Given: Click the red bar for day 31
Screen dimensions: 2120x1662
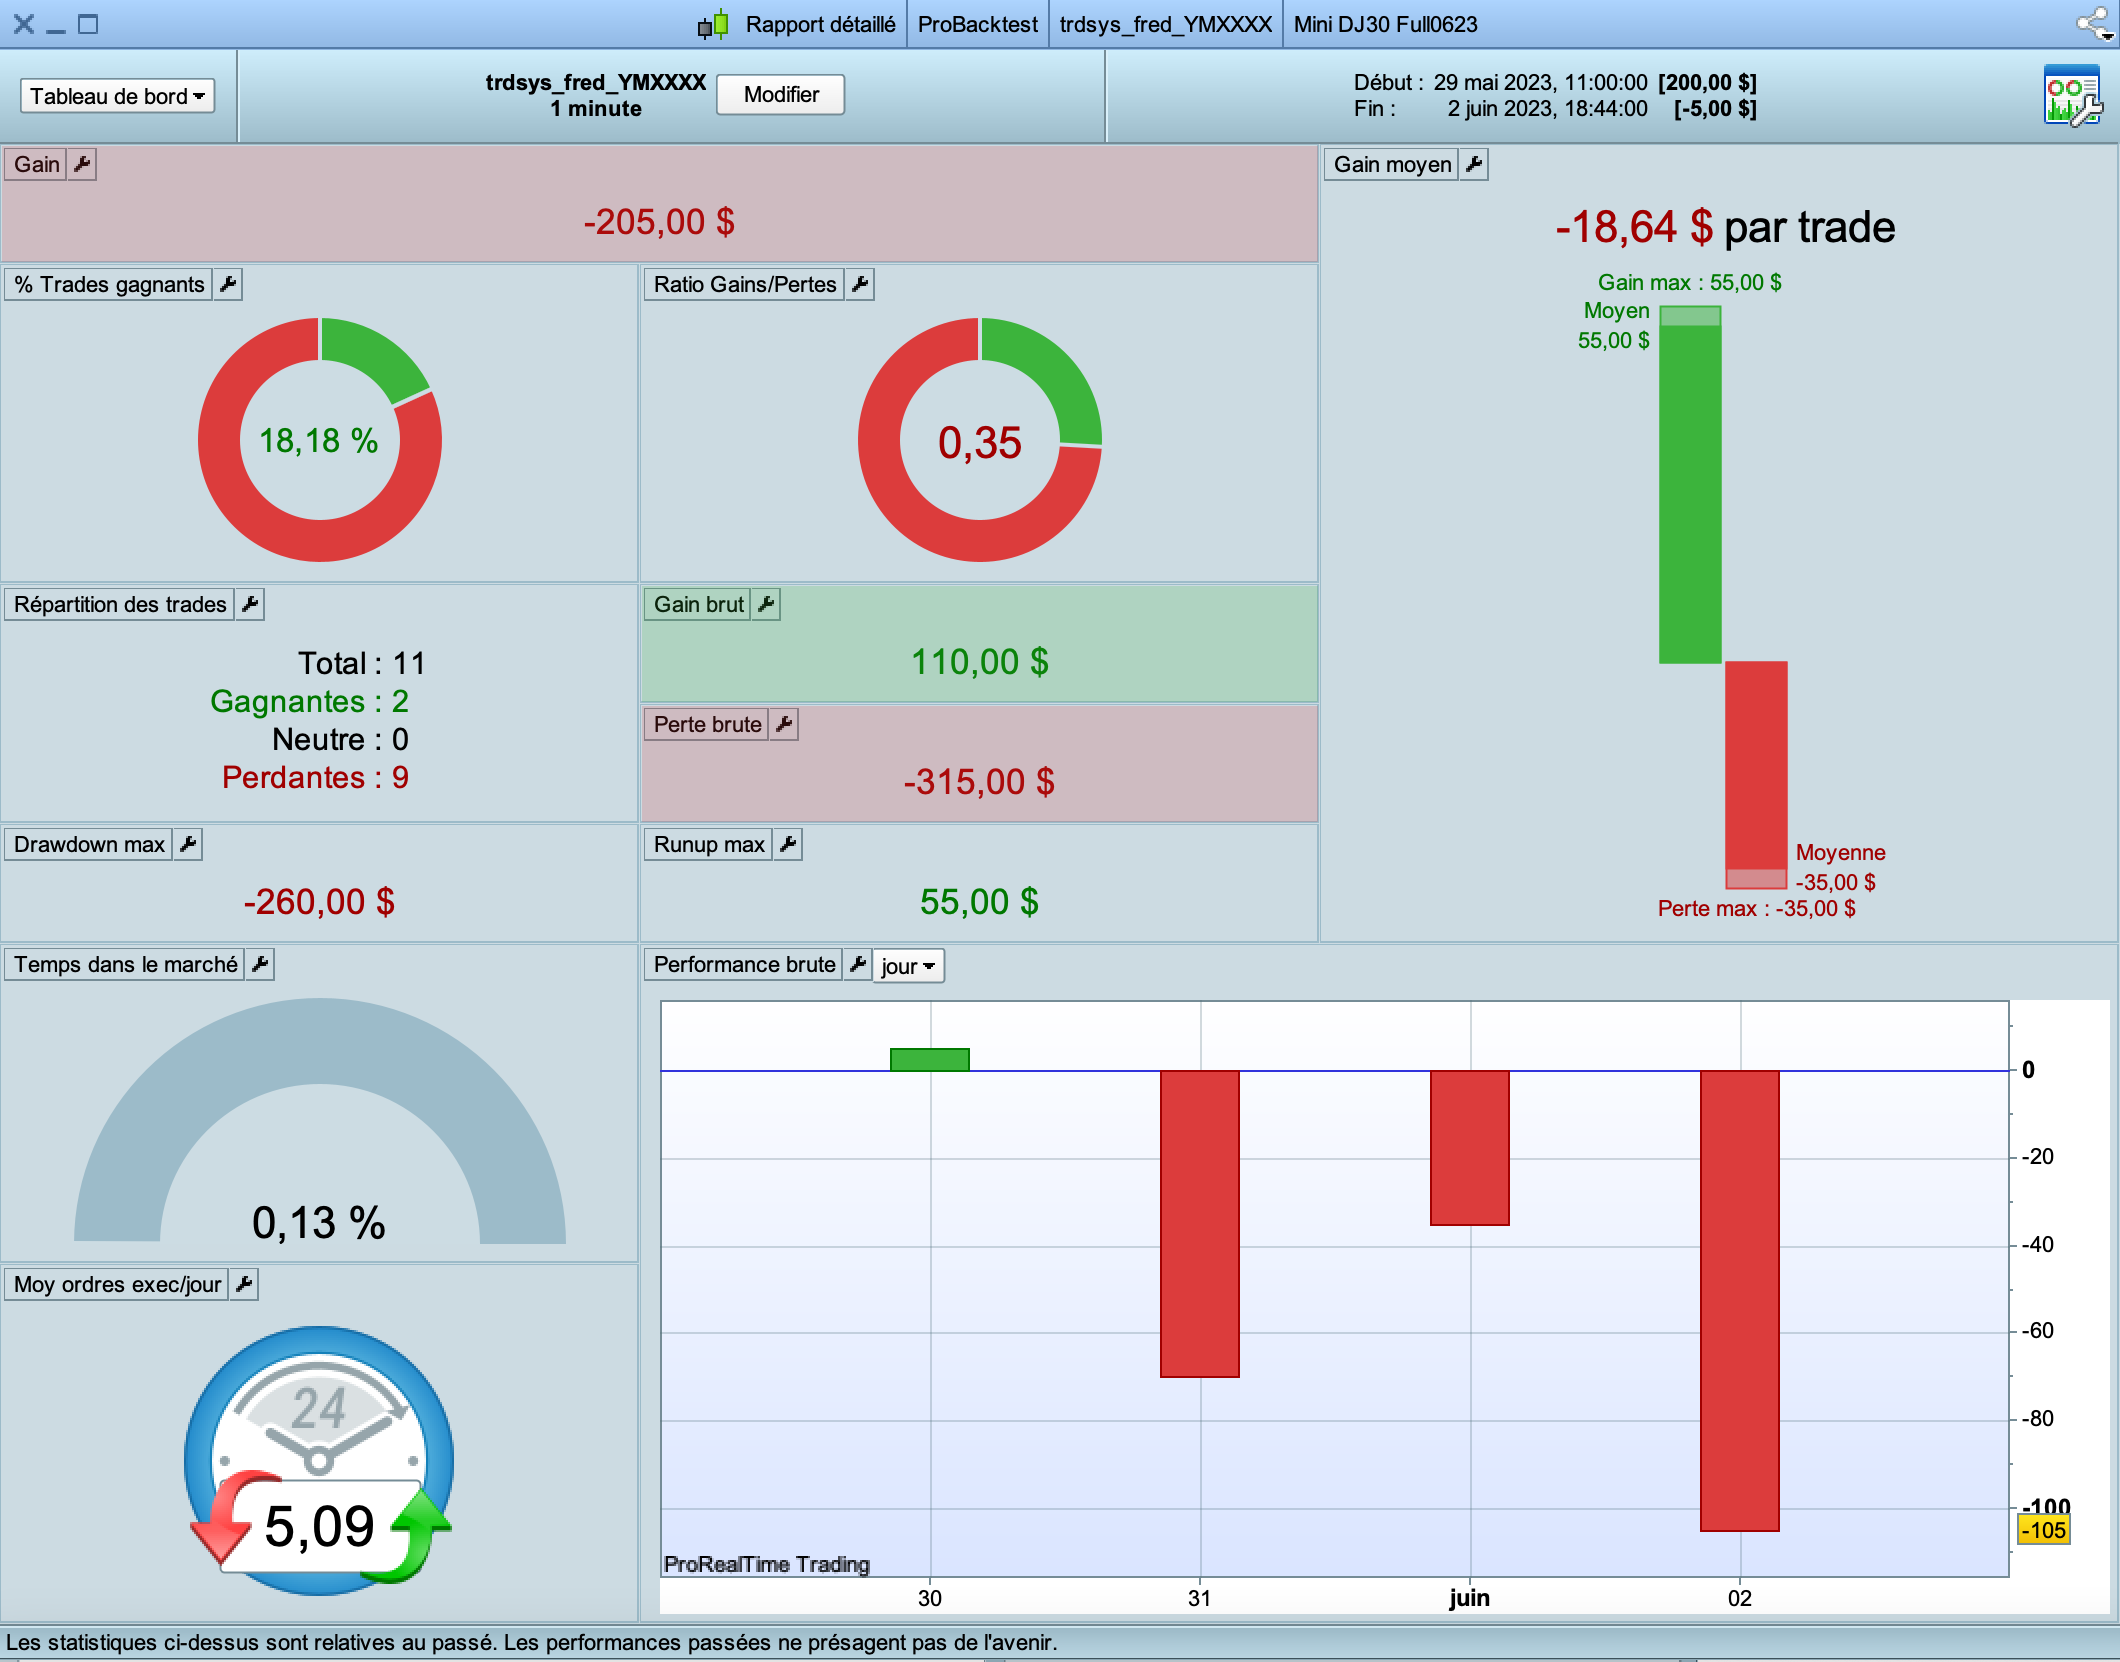Looking at the screenshot, I should pos(1199,1222).
